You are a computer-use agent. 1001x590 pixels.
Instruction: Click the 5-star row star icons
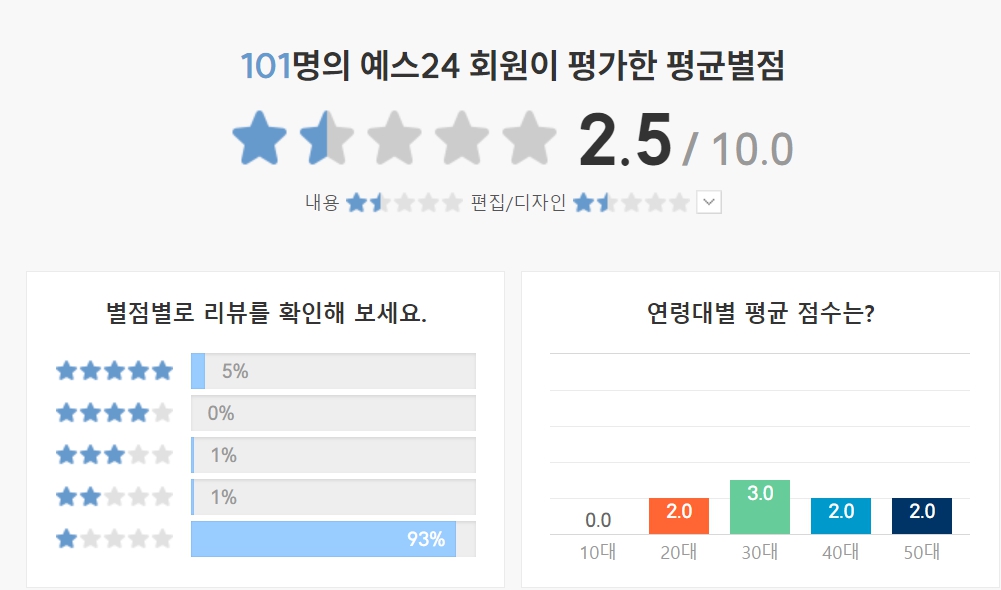[113, 370]
